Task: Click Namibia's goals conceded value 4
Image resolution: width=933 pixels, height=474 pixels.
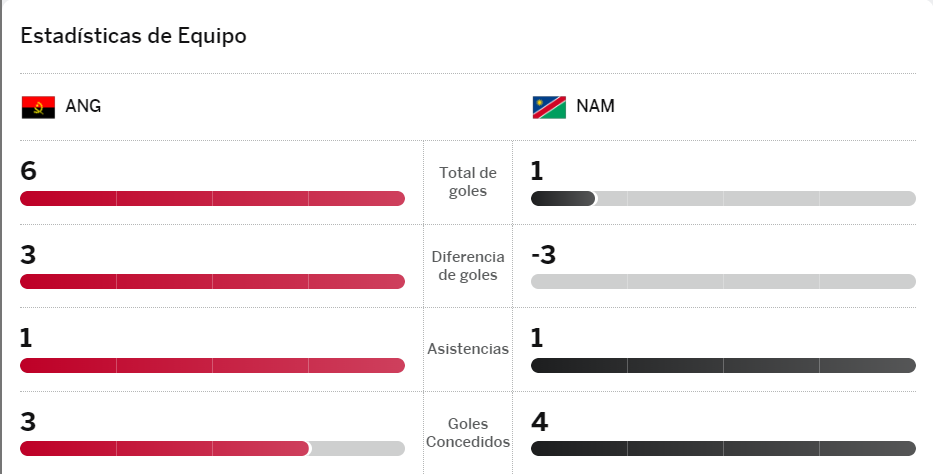Action: 539,421
